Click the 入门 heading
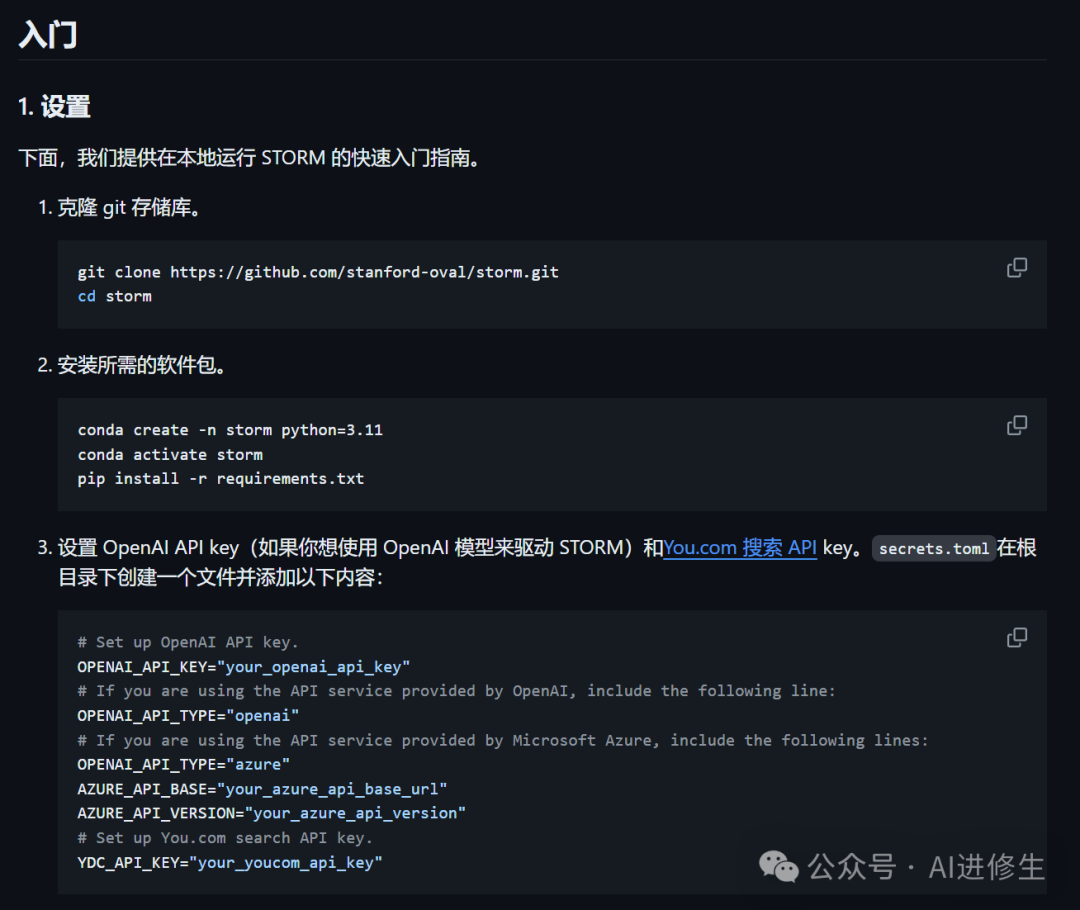This screenshot has height=910, width=1080. coord(48,34)
